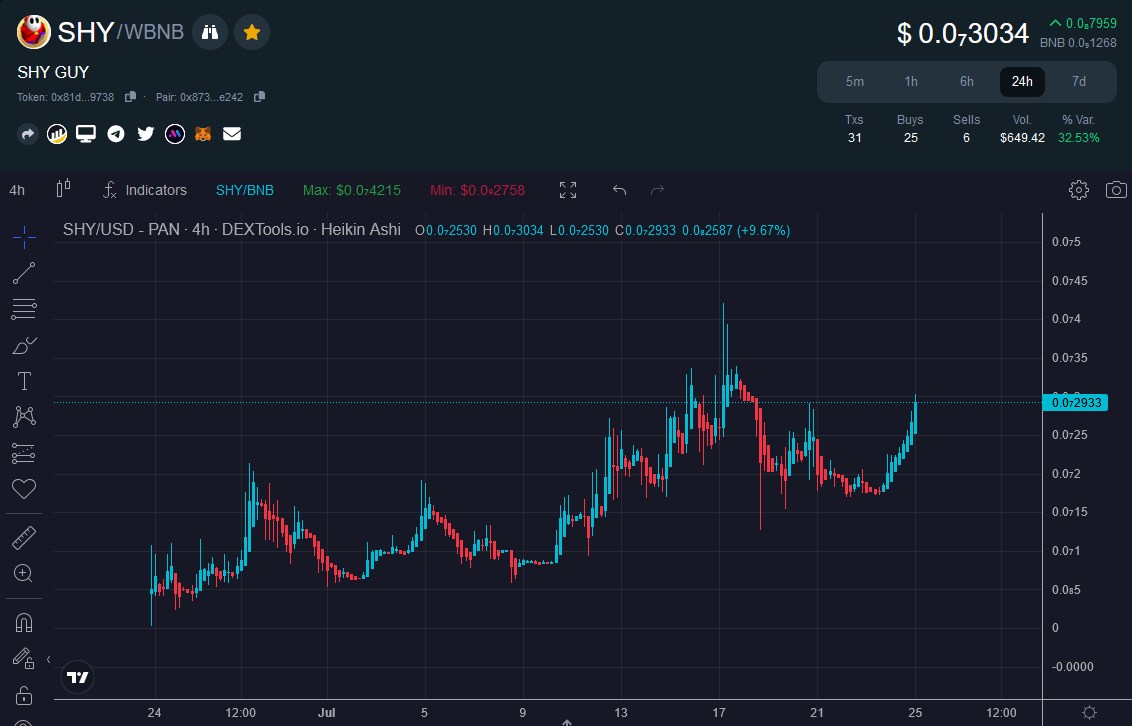Switch chart to SHY/BNB pricing
The width and height of the screenshot is (1132, 726).
(x=245, y=190)
